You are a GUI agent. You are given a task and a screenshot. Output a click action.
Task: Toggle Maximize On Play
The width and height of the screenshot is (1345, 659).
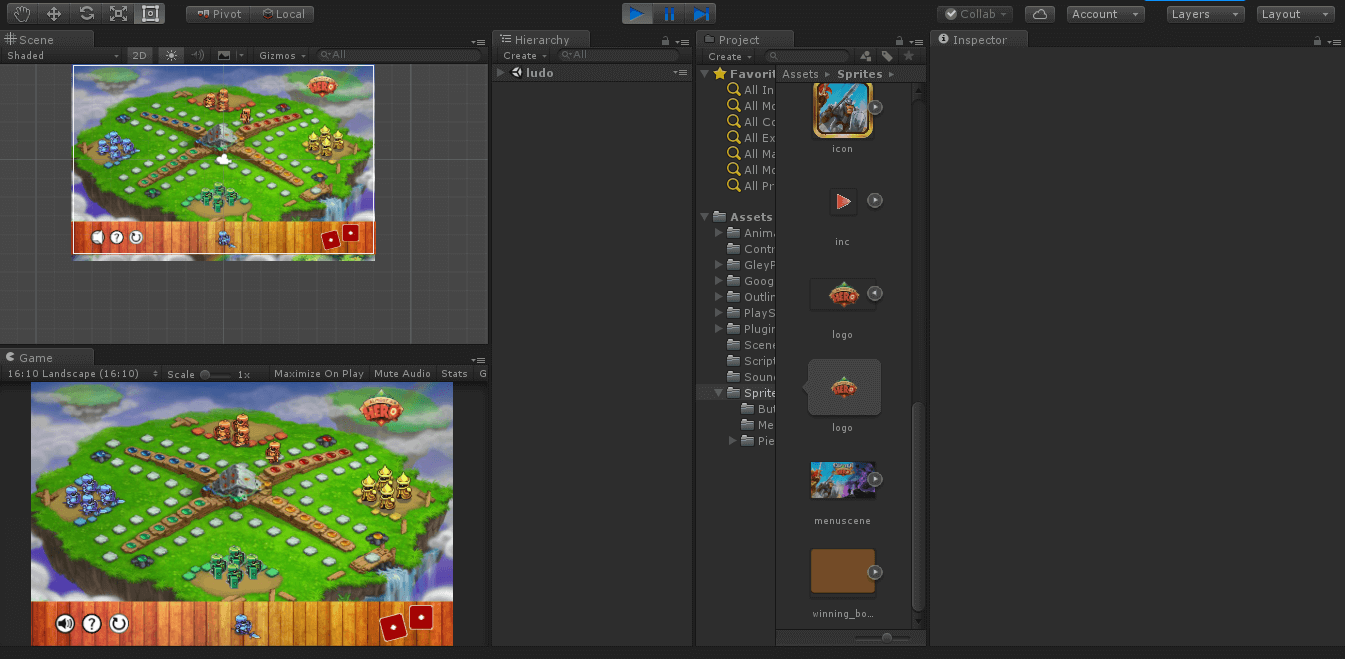tap(318, 374)
